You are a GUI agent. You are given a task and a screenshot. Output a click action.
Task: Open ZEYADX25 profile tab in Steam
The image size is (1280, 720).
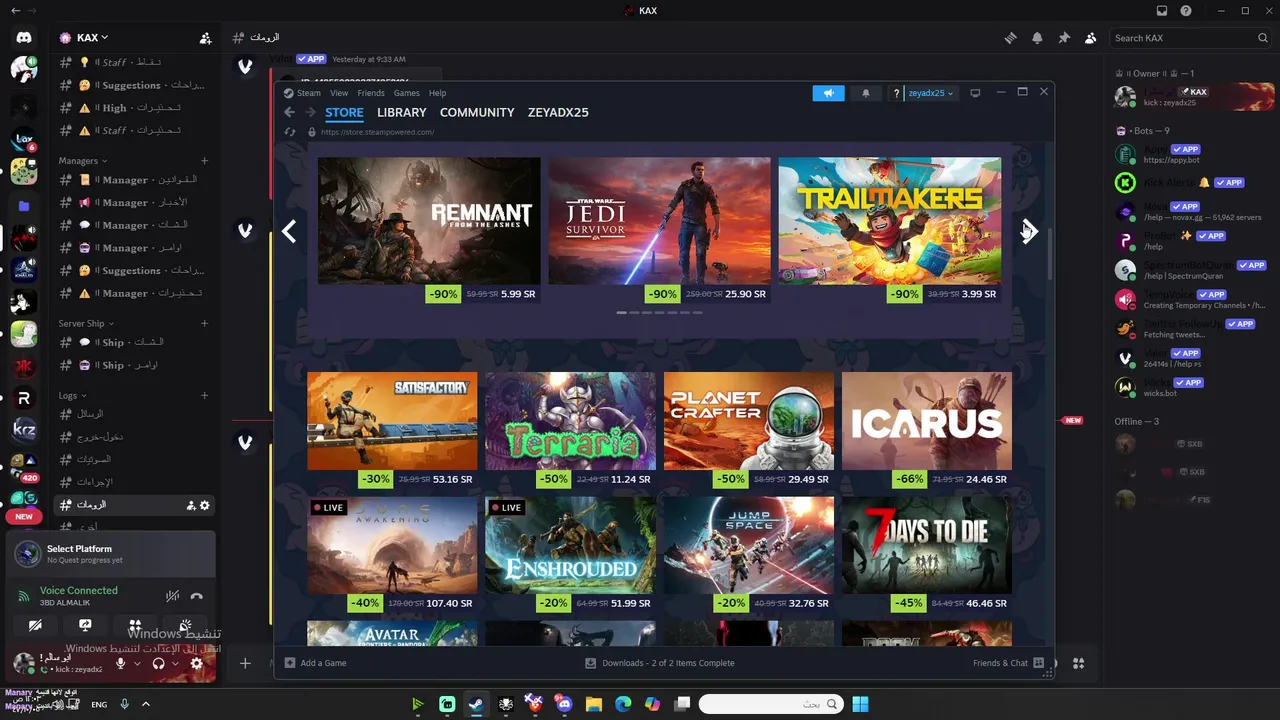558,112
